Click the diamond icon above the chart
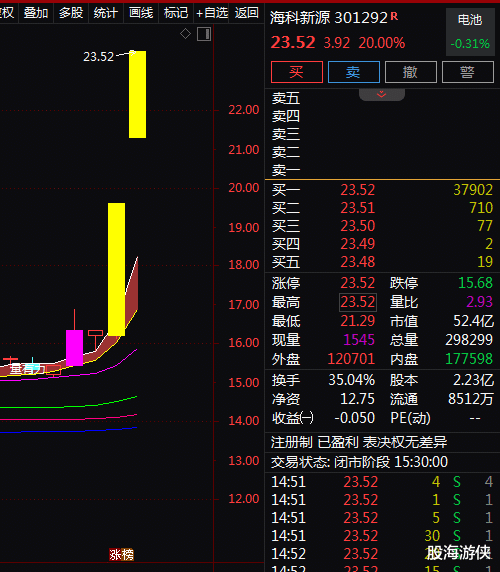 pyautogui.click(x=185, y=34)
